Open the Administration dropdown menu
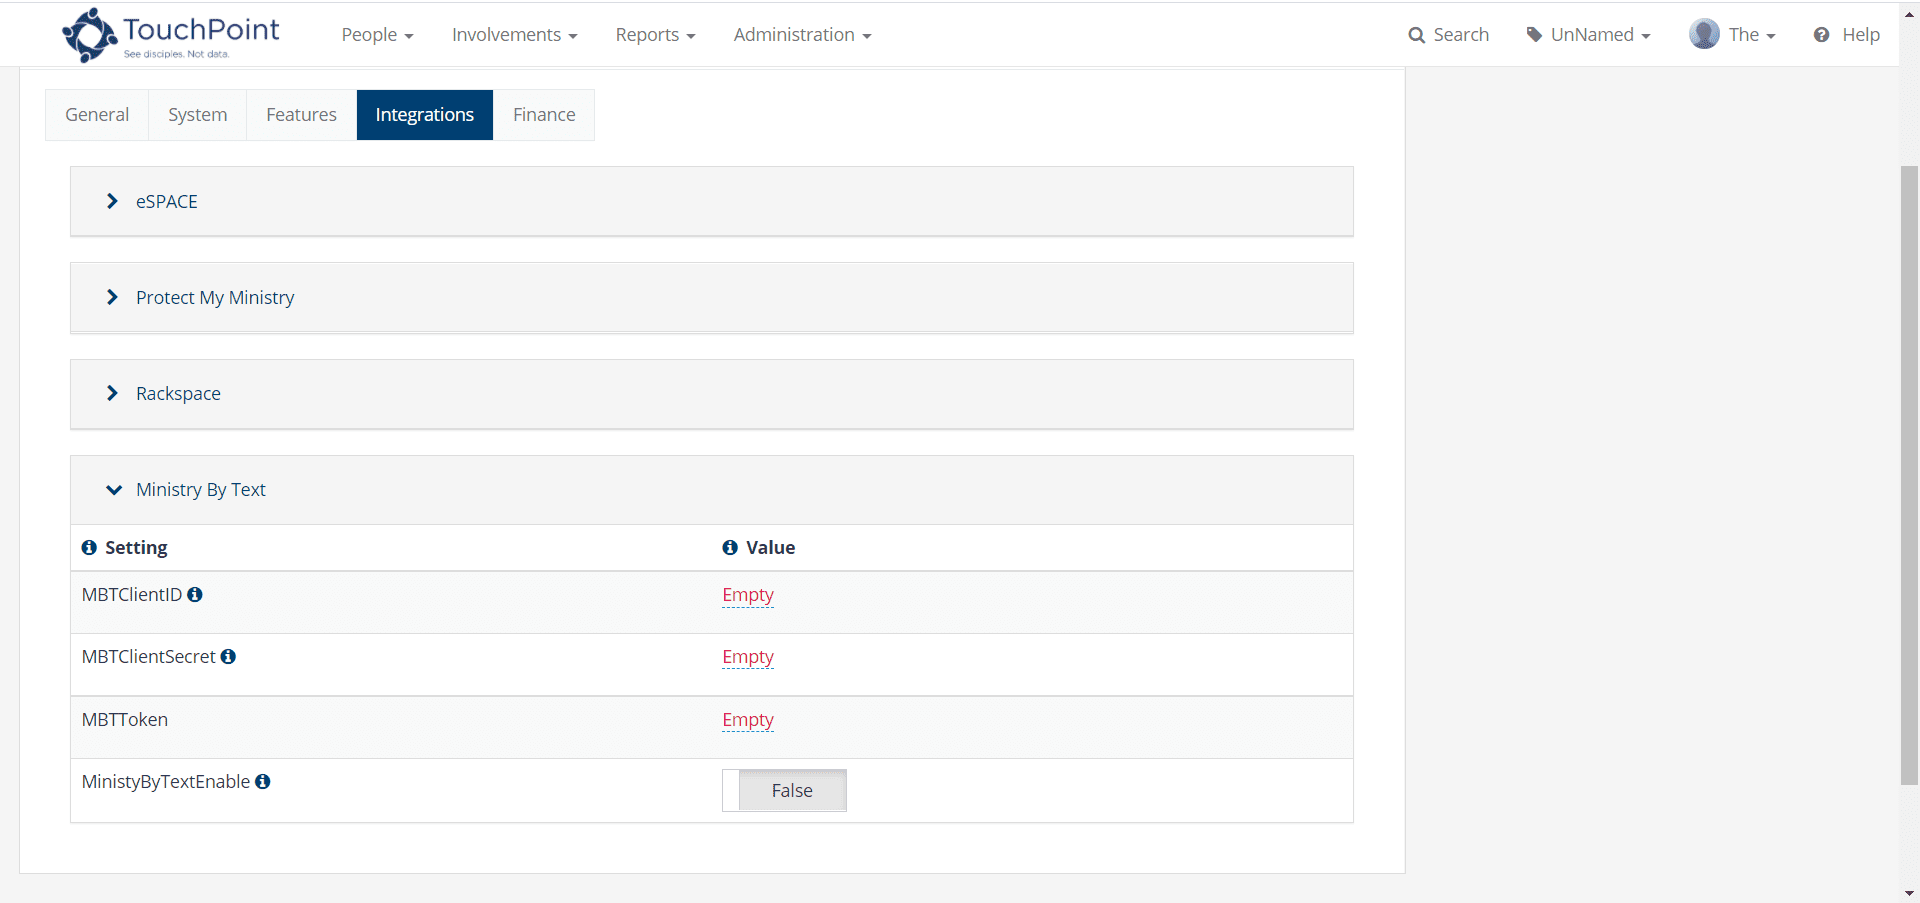This screenshot has width=1920, height=903. coord(802,35)
